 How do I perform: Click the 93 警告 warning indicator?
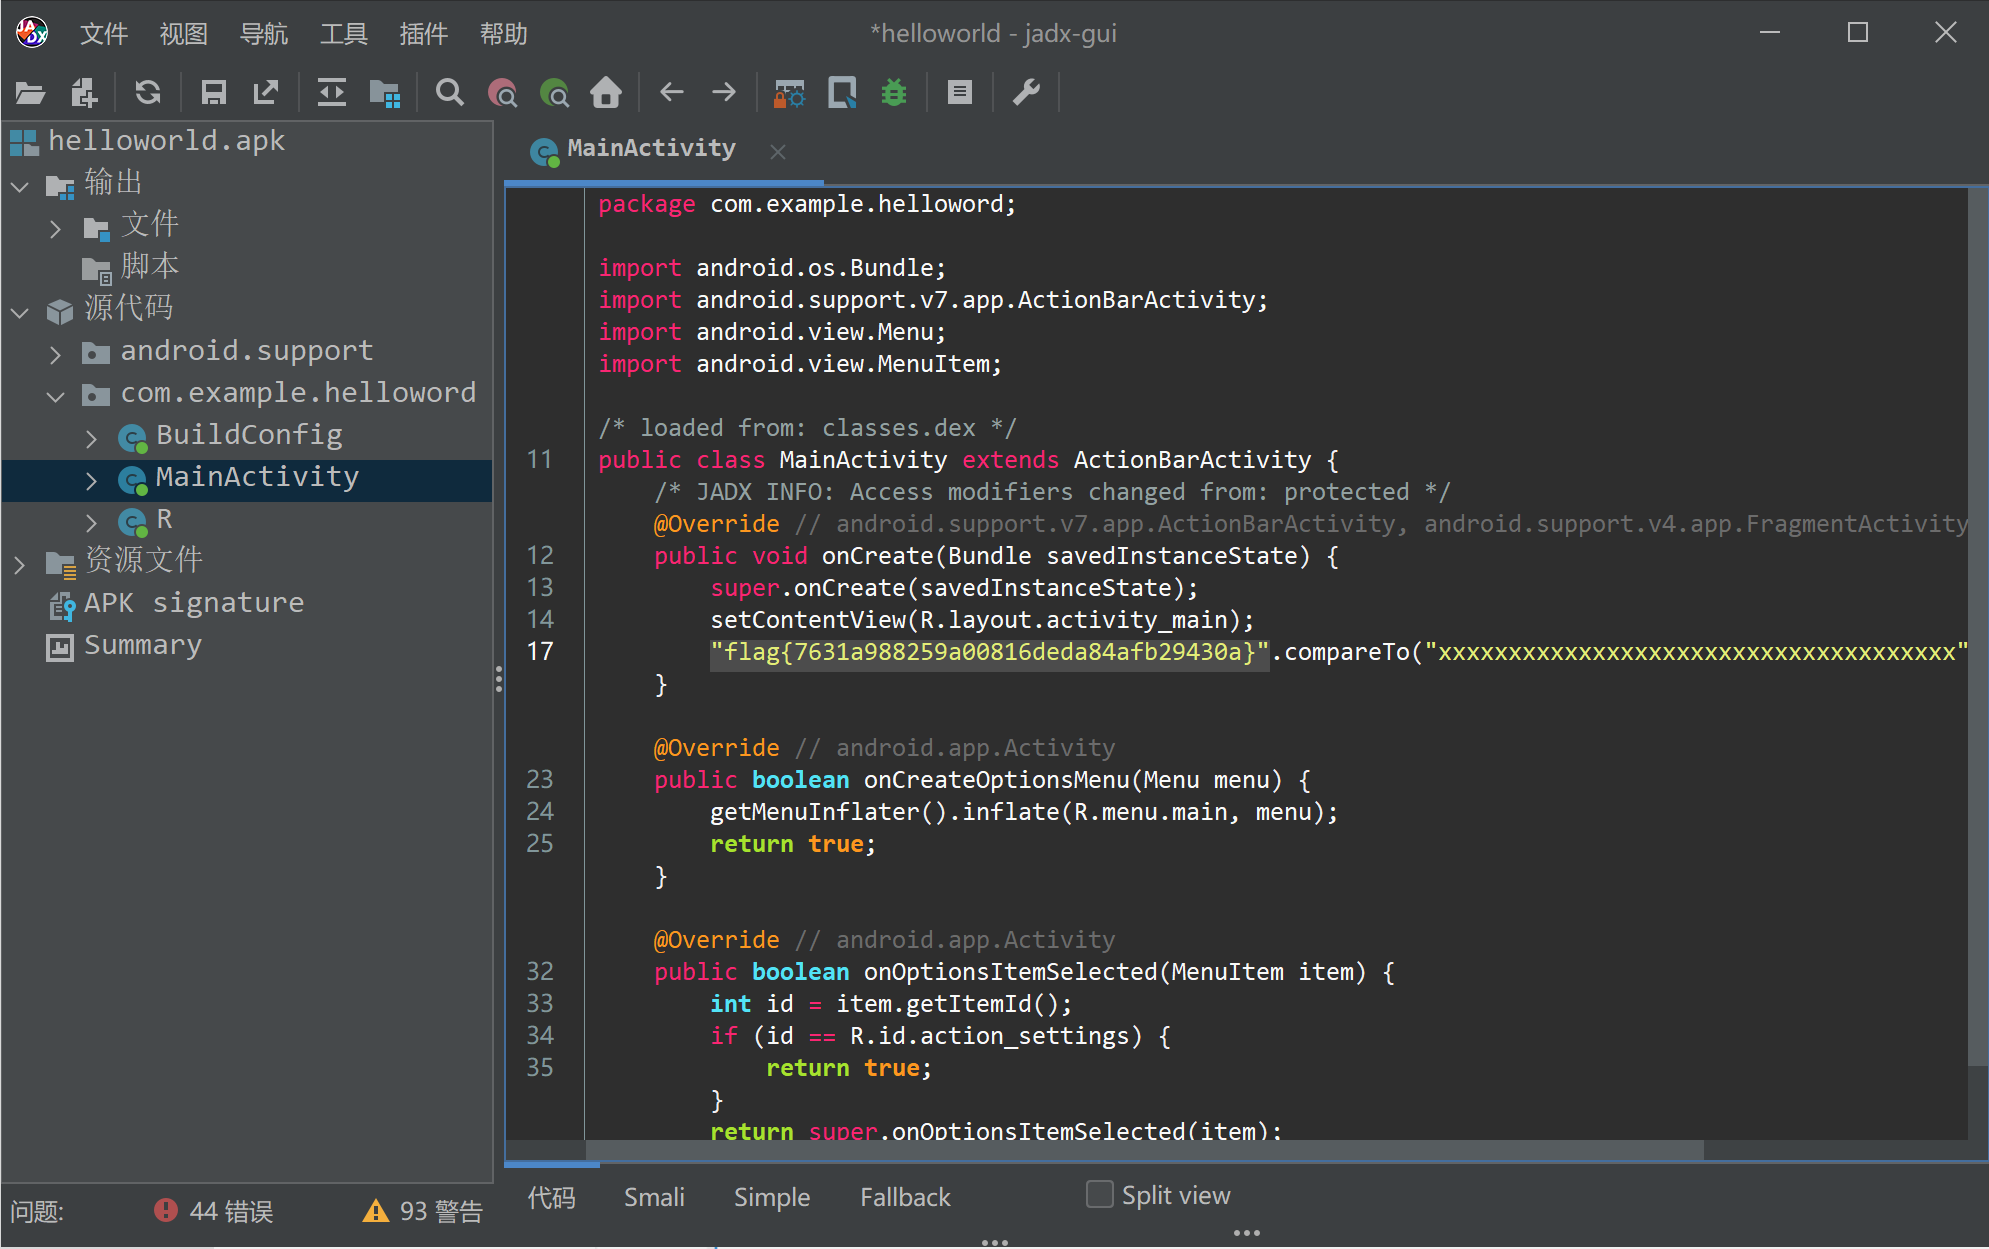[423, 1211]
